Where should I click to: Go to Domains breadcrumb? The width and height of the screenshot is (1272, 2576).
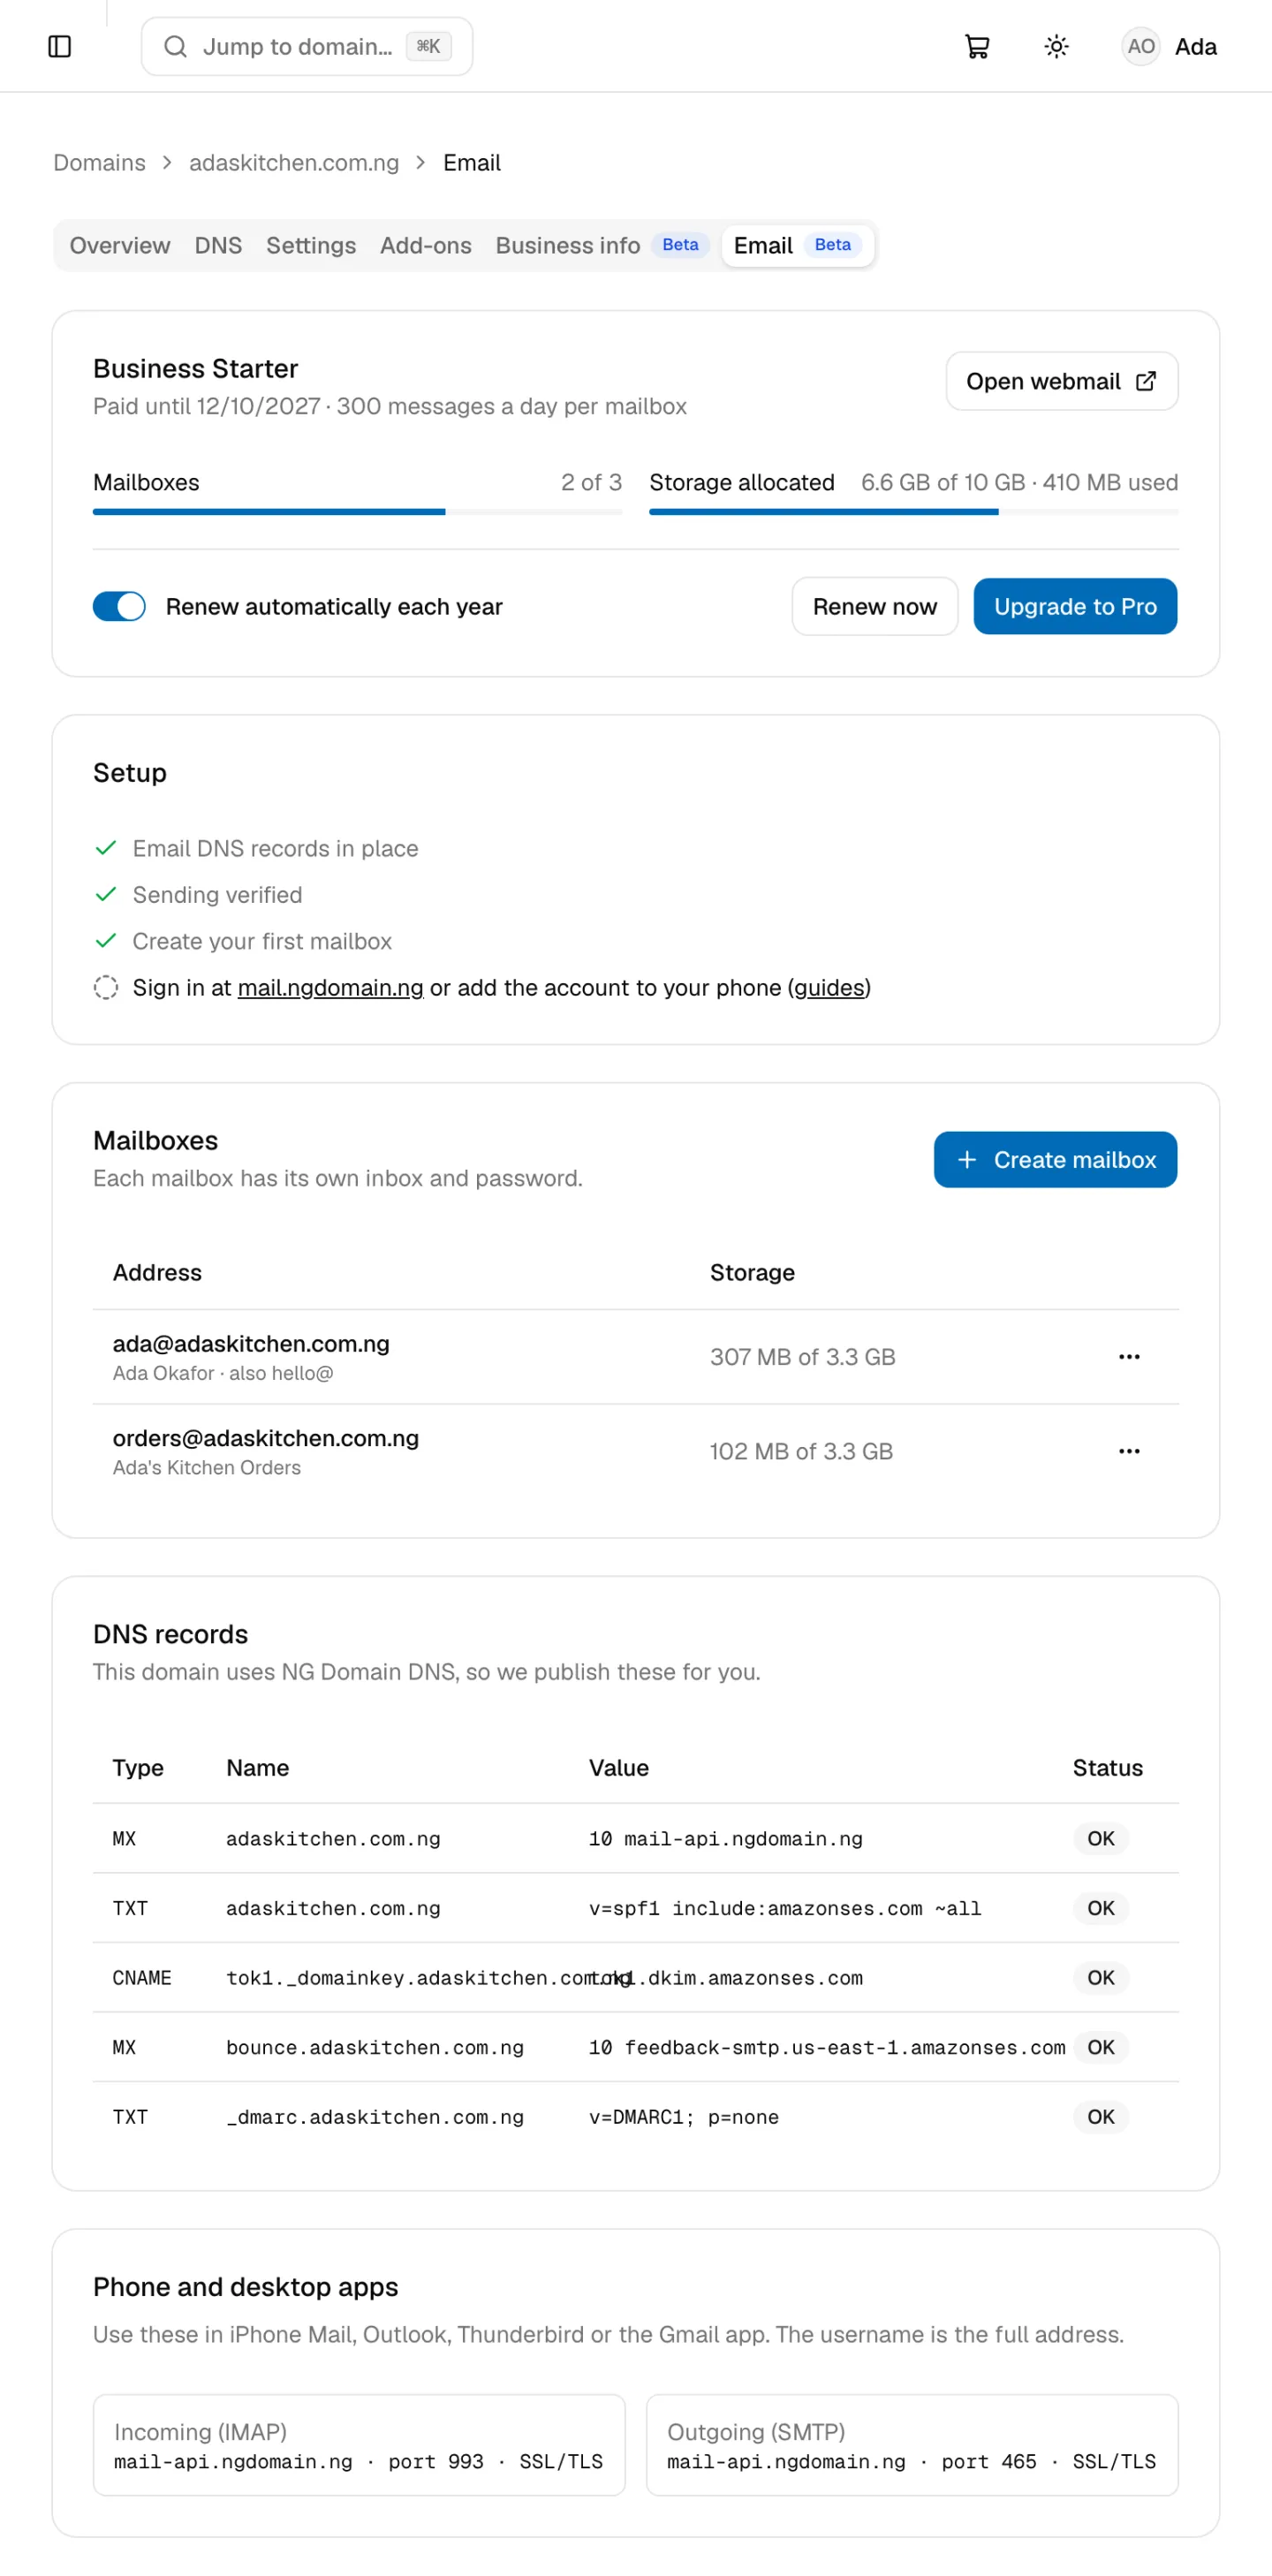99,163
